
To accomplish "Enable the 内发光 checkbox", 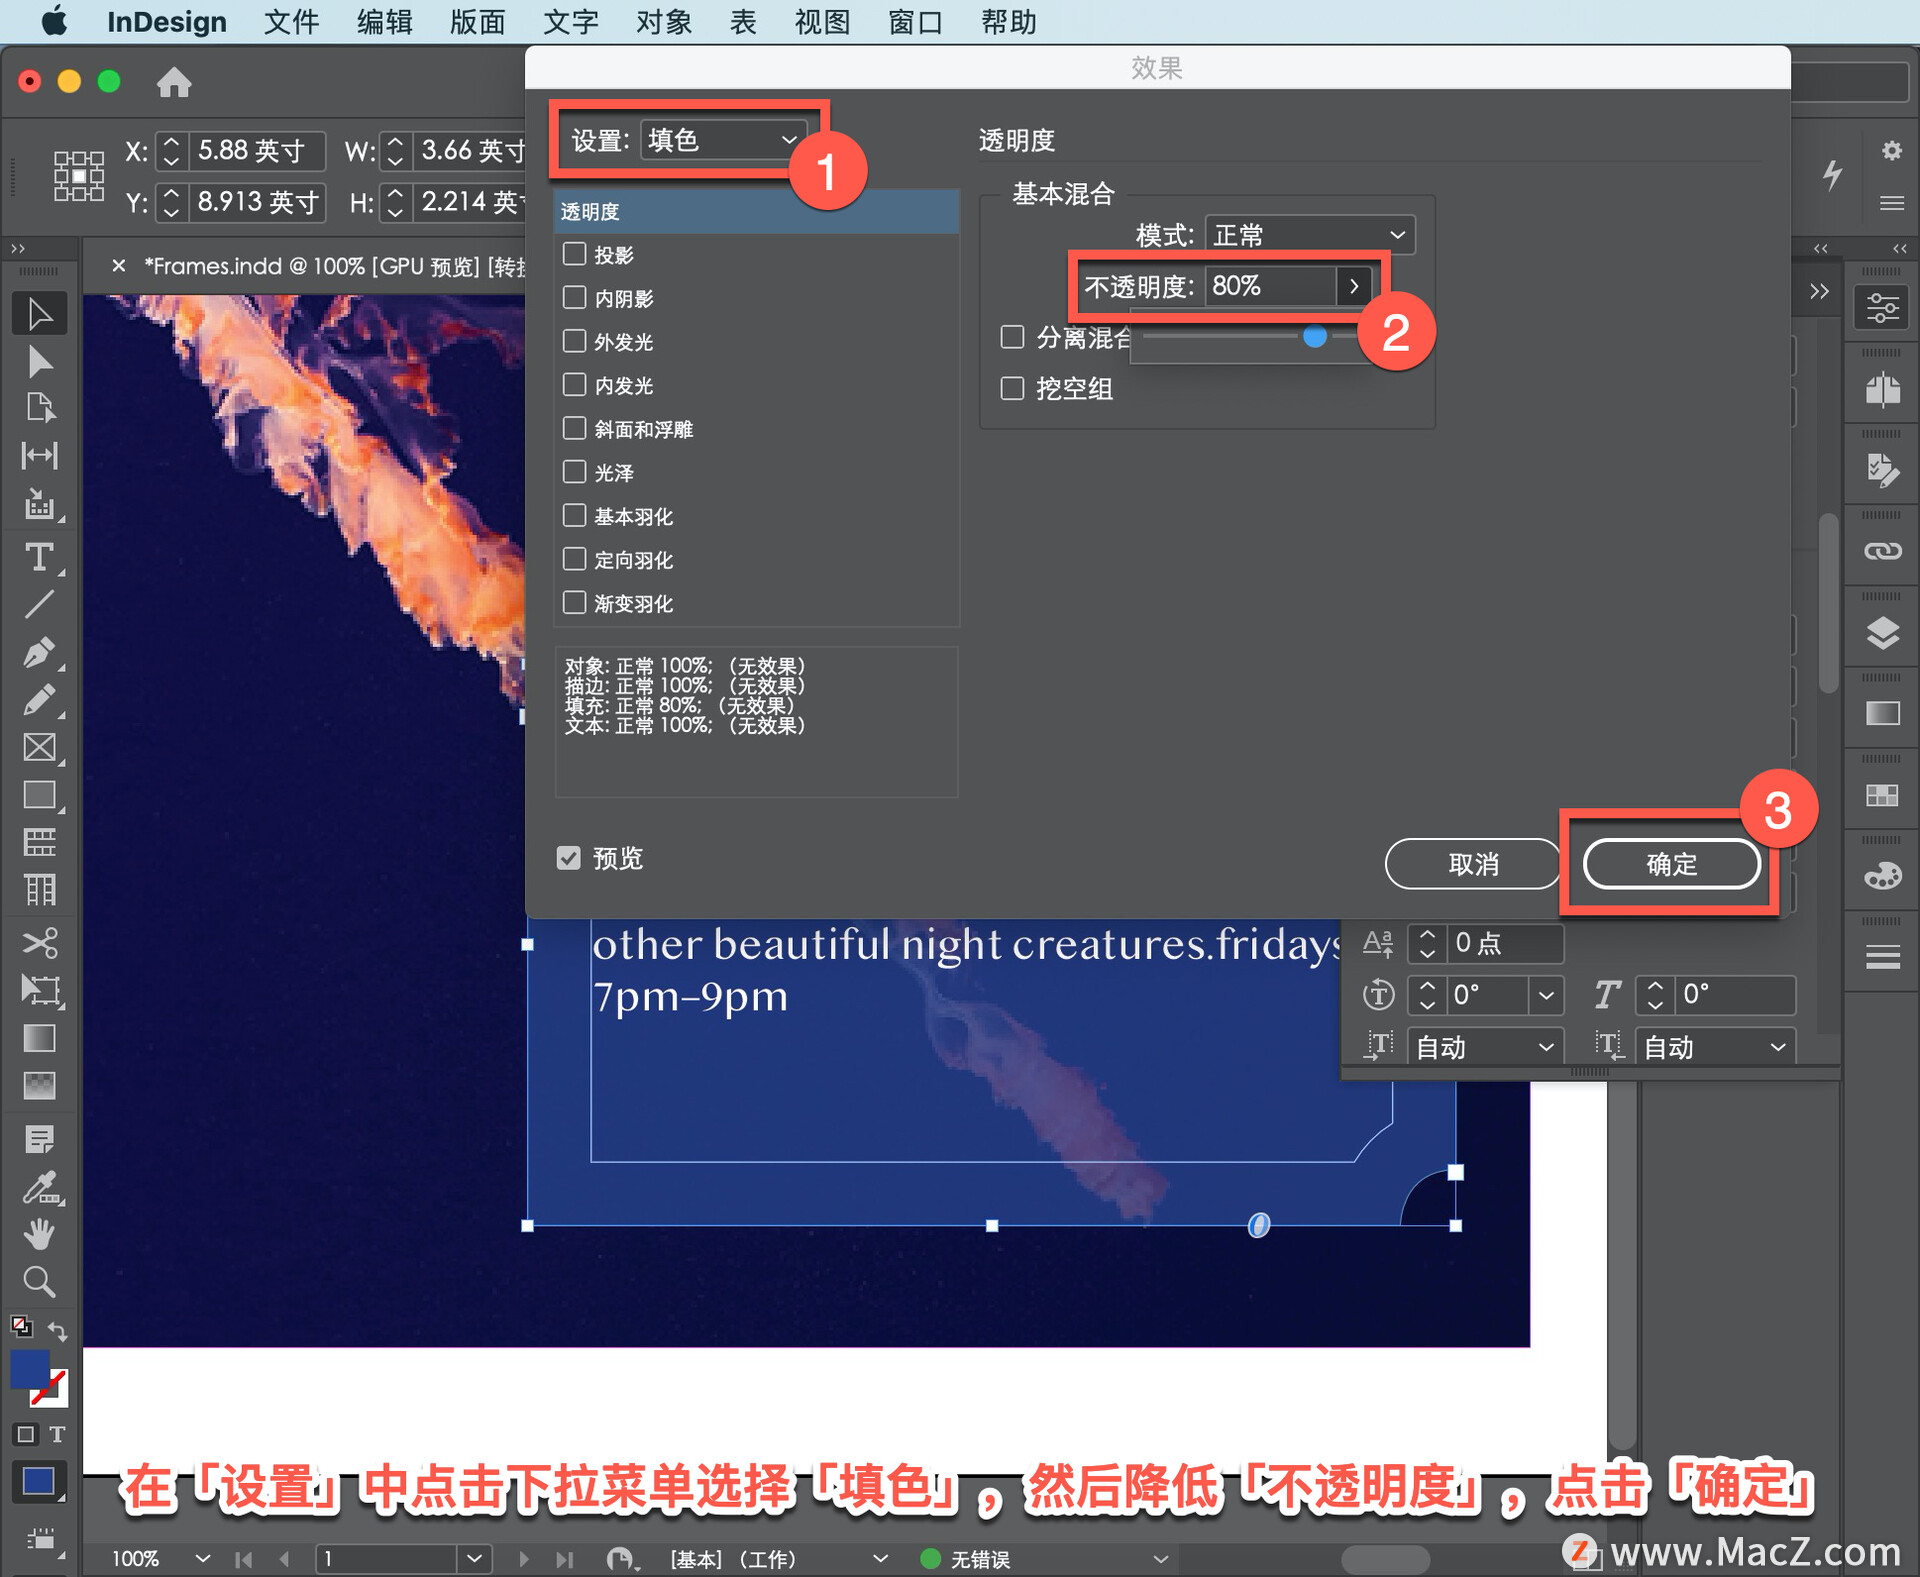I will click(x=574, y=385).
